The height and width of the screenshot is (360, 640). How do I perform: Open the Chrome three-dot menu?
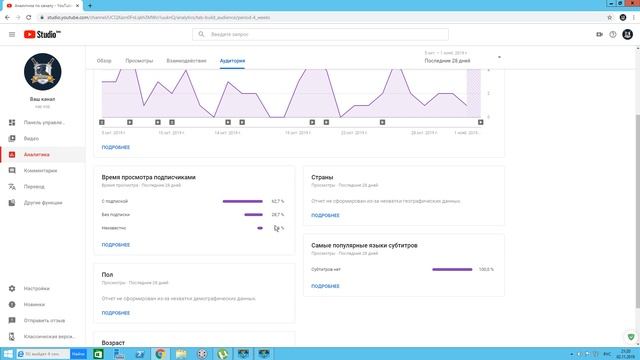pos(634,18)
